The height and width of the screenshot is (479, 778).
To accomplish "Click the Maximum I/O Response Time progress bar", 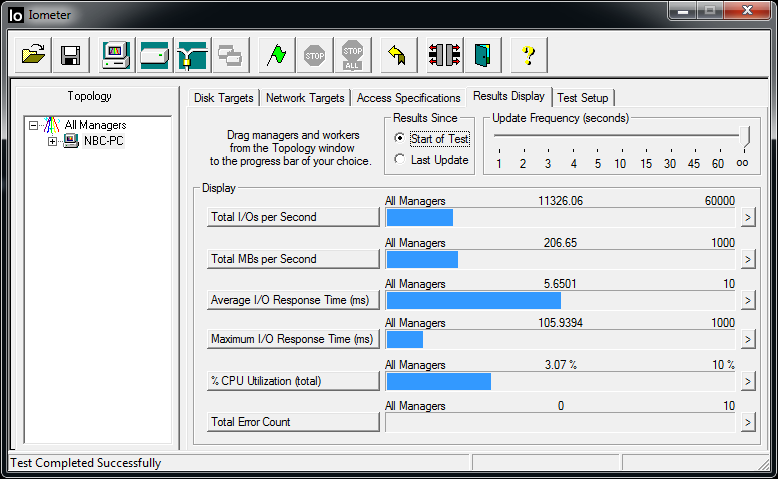I will (561, 340).
